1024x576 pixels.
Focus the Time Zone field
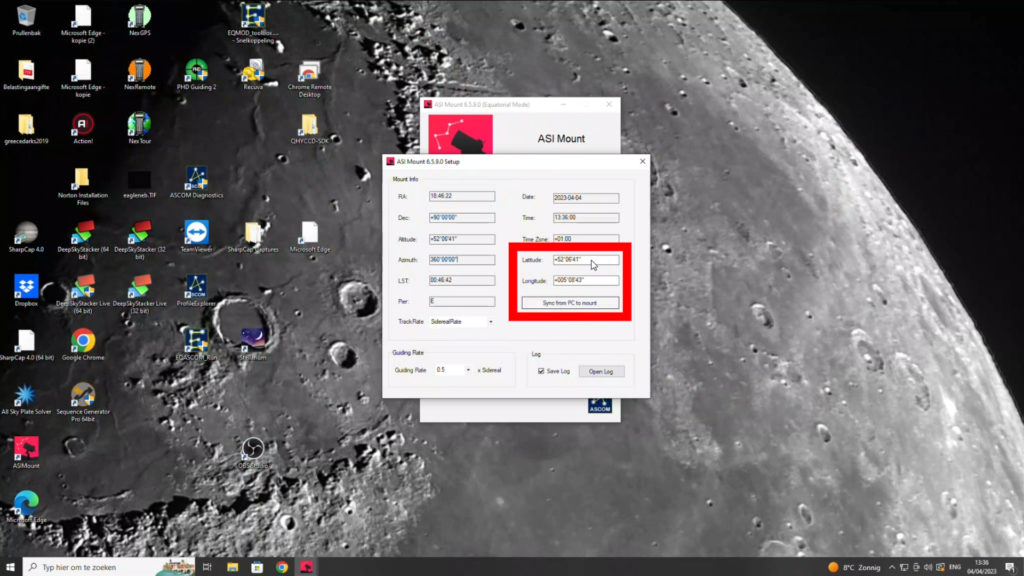(x=586, y=239)
